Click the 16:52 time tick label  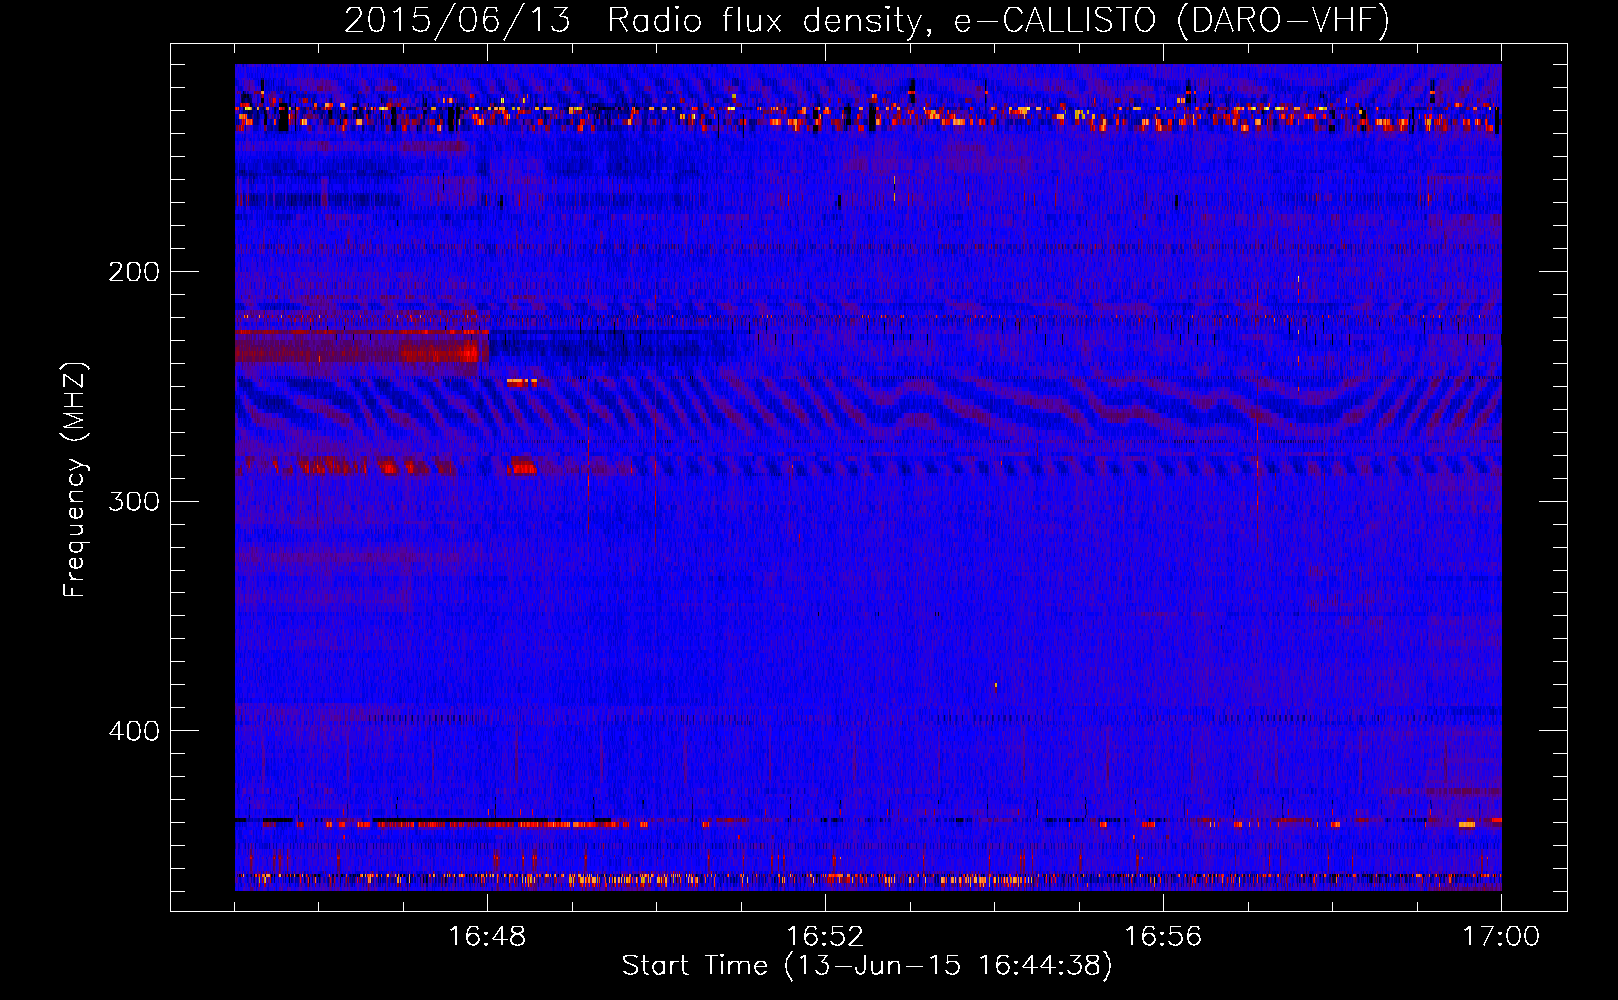(x=825, y=937)
